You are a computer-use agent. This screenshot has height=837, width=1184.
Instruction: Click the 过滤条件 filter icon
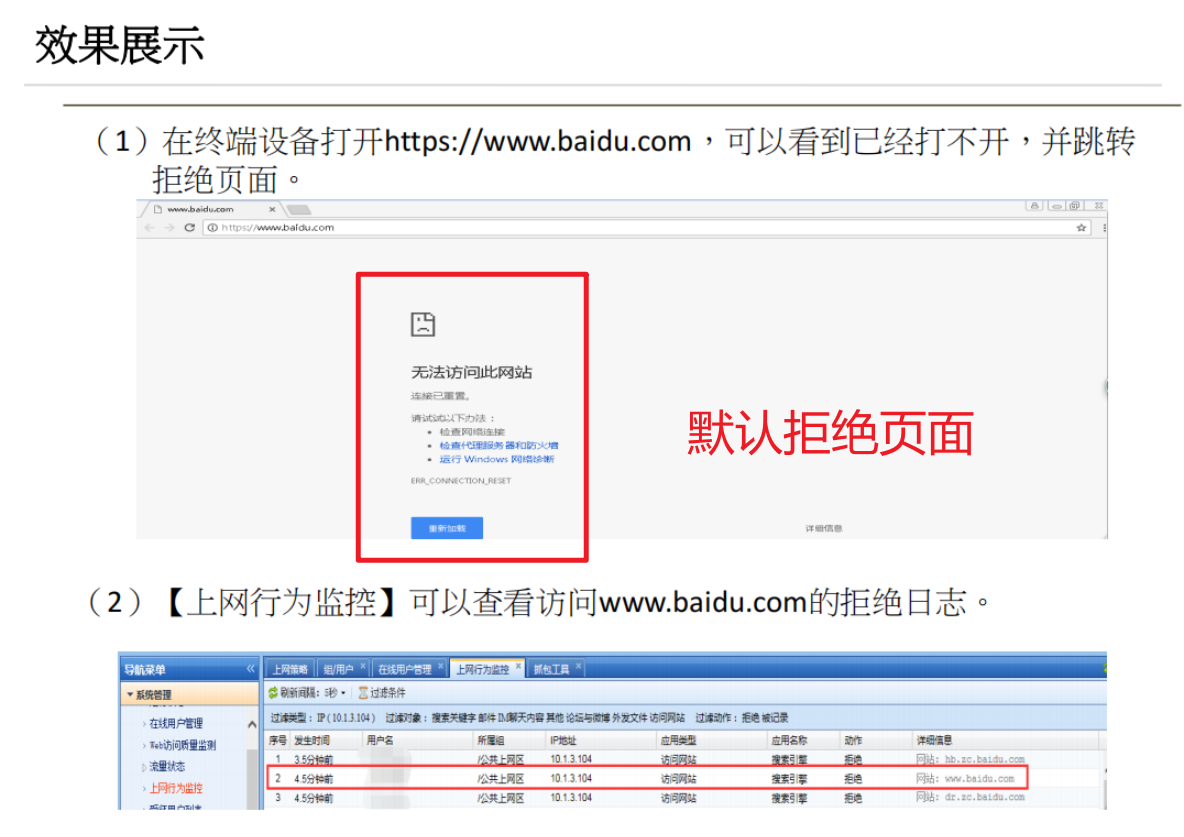(363, 693)
